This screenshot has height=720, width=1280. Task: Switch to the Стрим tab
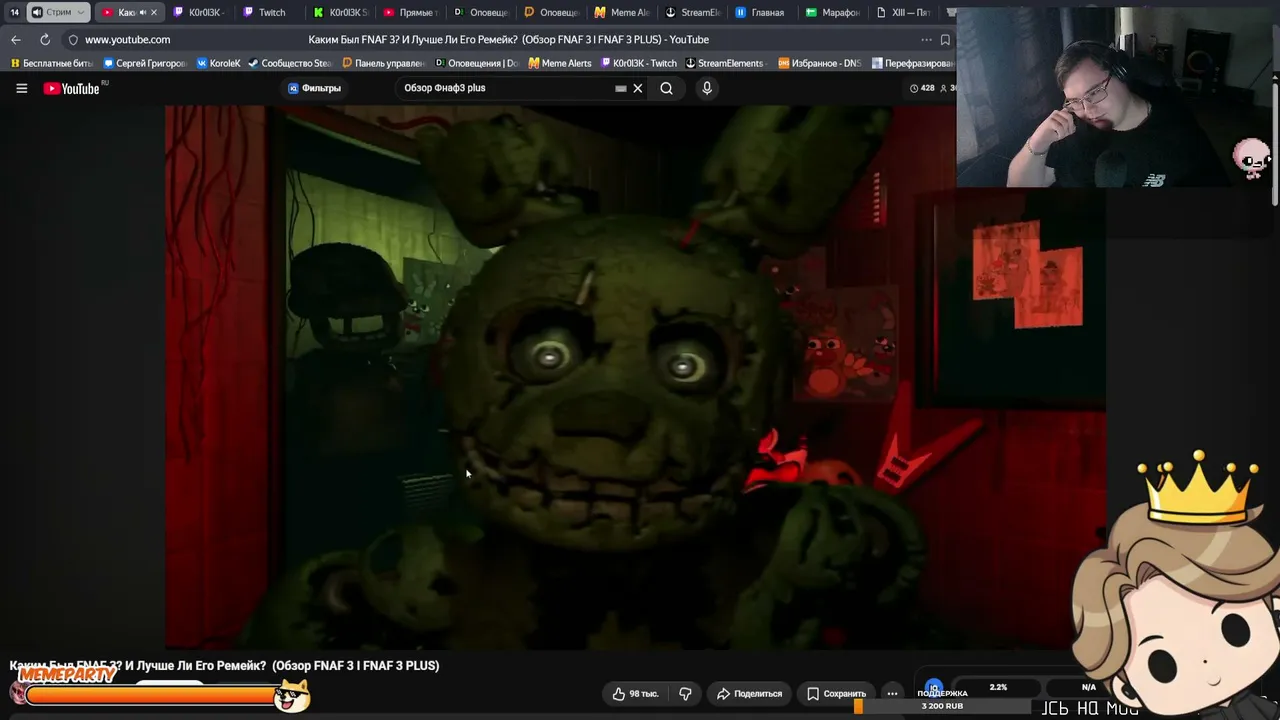click(58, 12)
